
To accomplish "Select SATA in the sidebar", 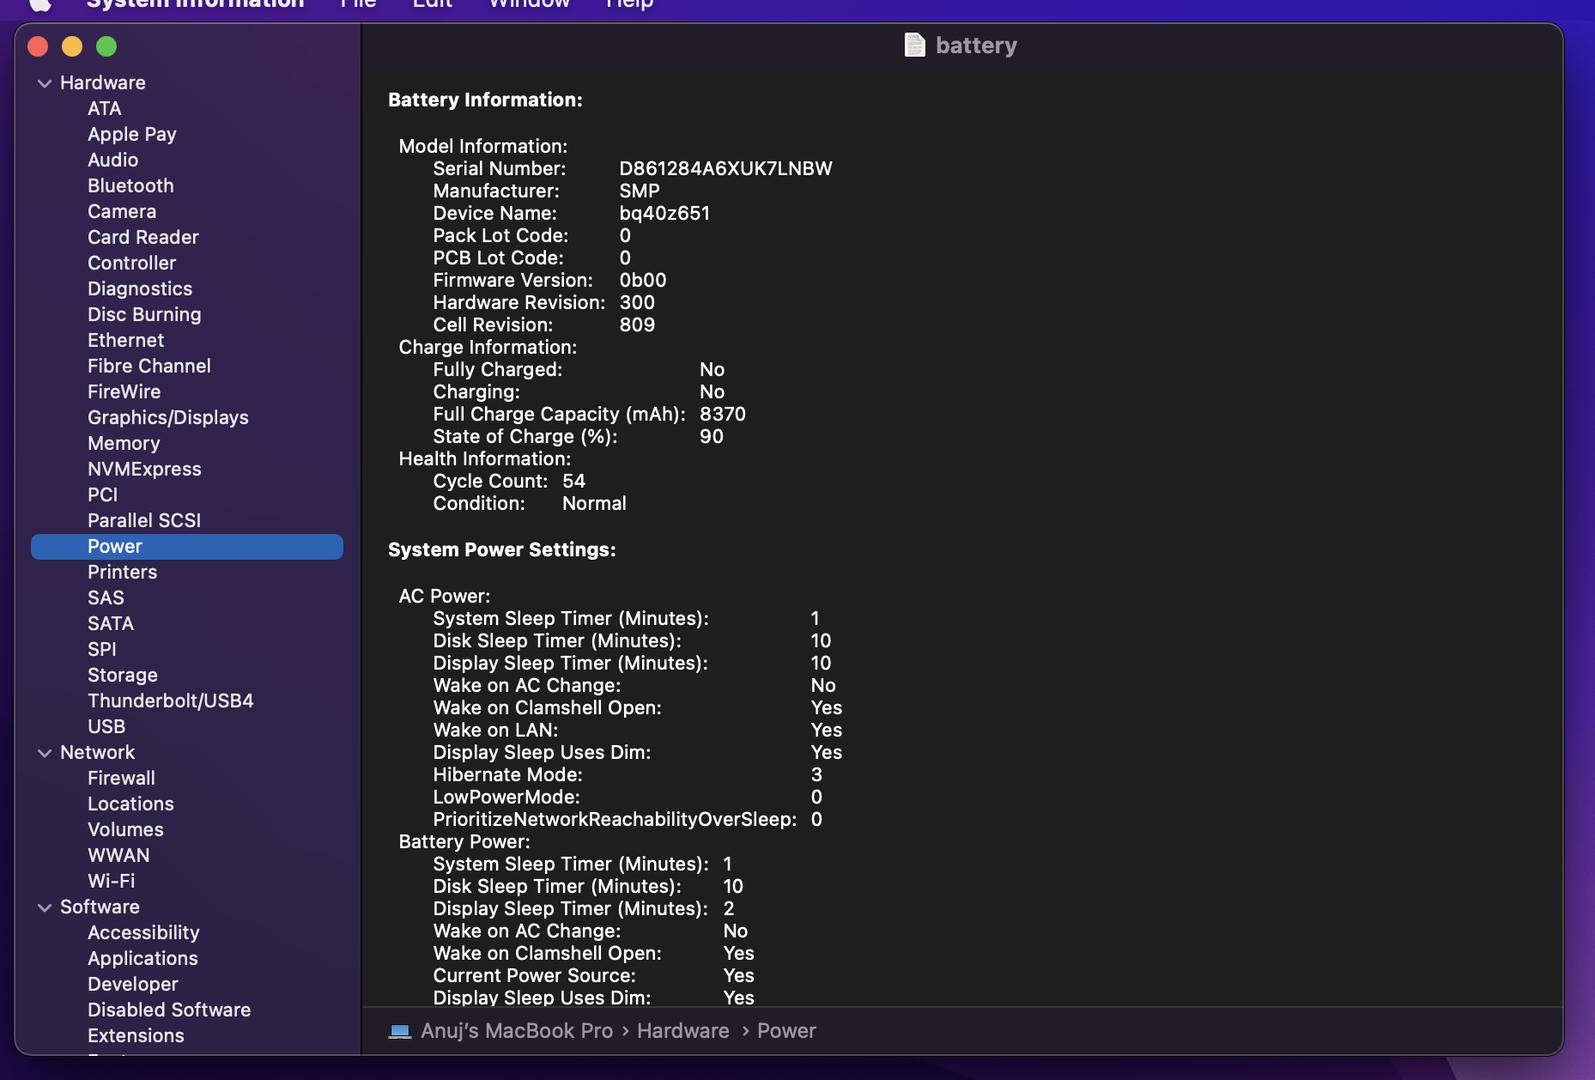I will click(110, 624).
